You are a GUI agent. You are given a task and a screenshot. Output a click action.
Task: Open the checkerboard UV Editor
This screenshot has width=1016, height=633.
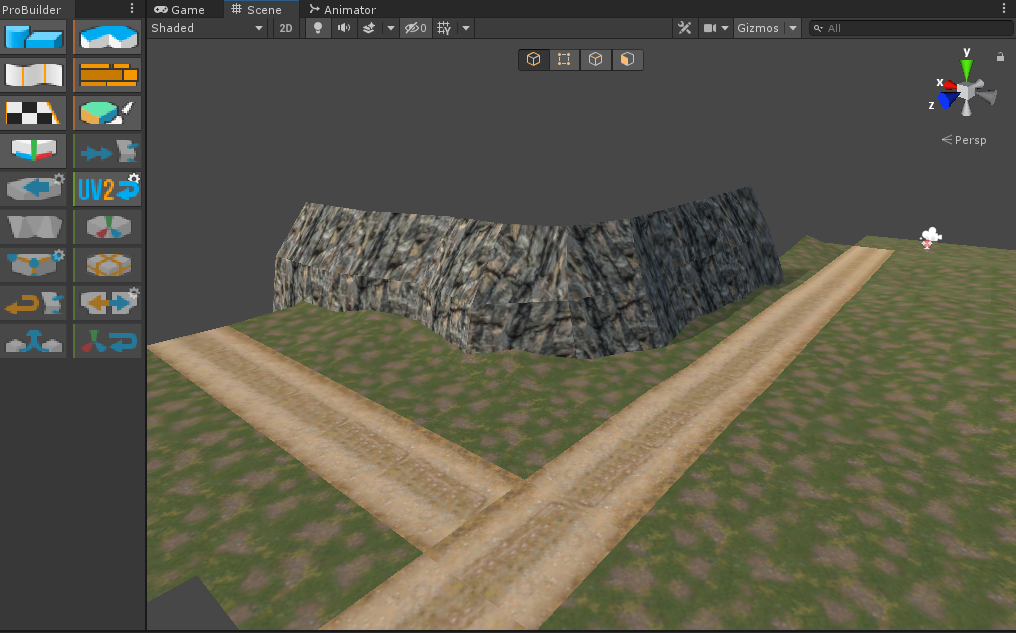tap(34, 113)
